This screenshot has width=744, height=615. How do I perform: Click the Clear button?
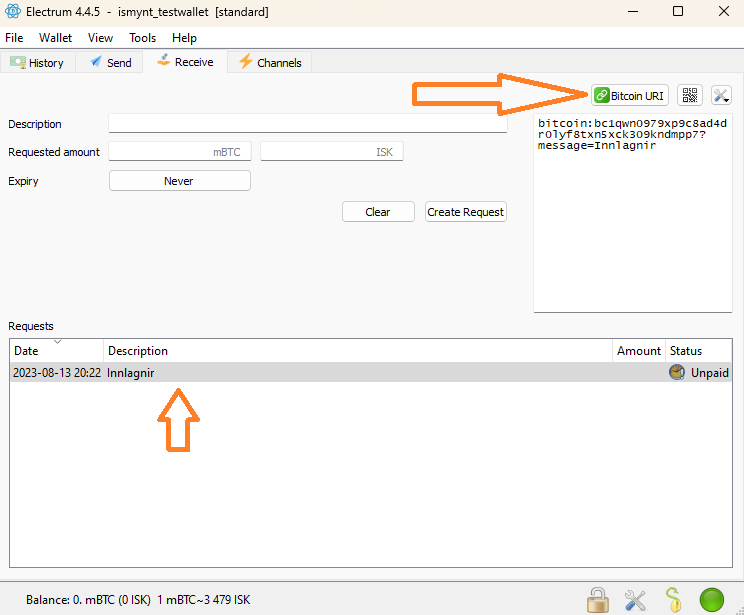[378, 212]
